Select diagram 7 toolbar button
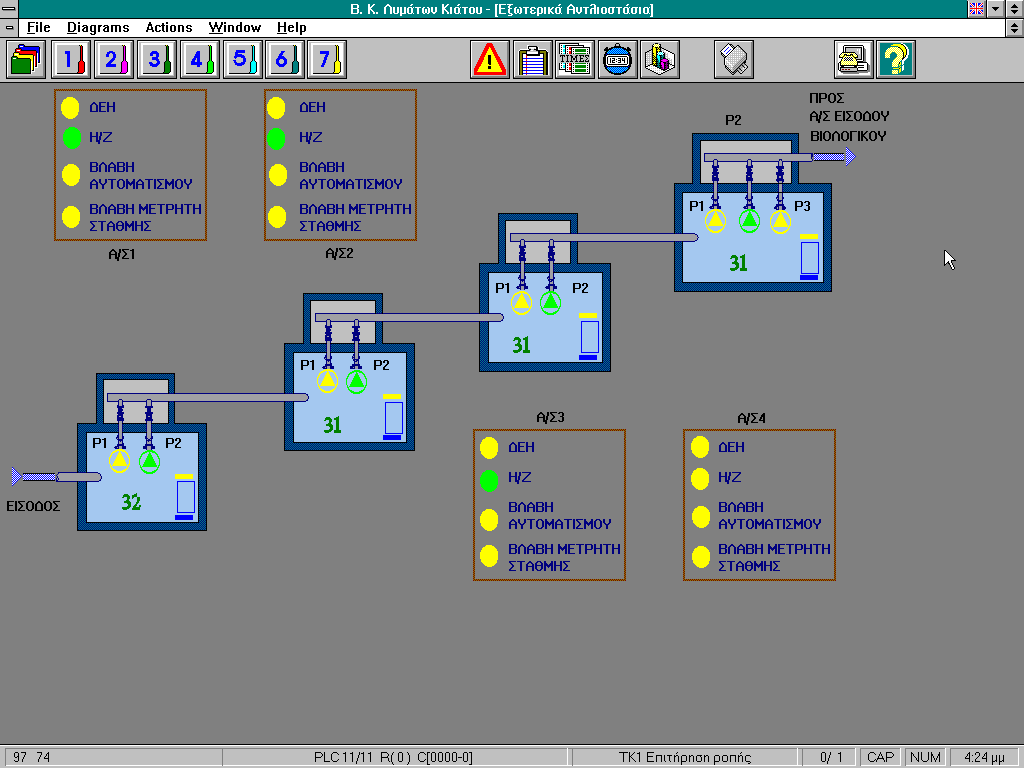This screenshot has width=1024, height=768. 325,60
